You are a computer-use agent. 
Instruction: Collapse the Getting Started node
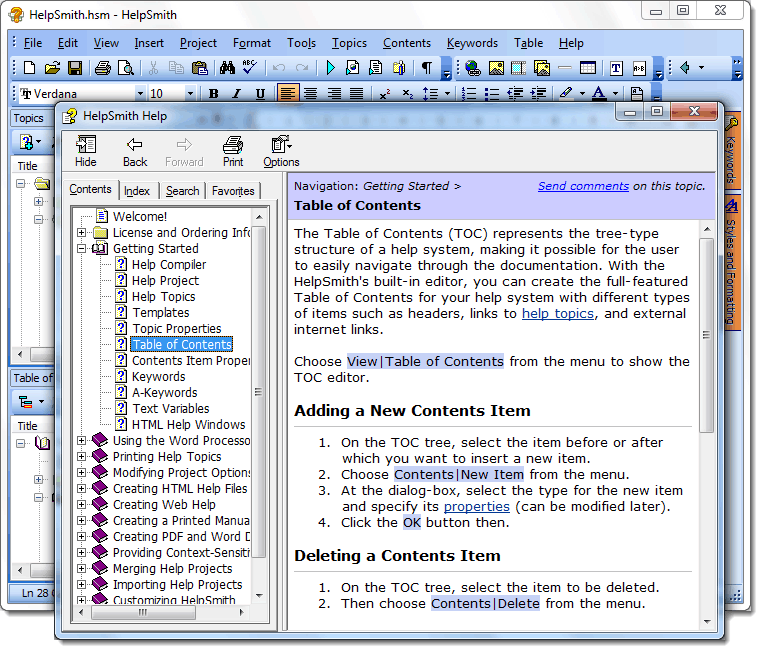click(82, 249)
